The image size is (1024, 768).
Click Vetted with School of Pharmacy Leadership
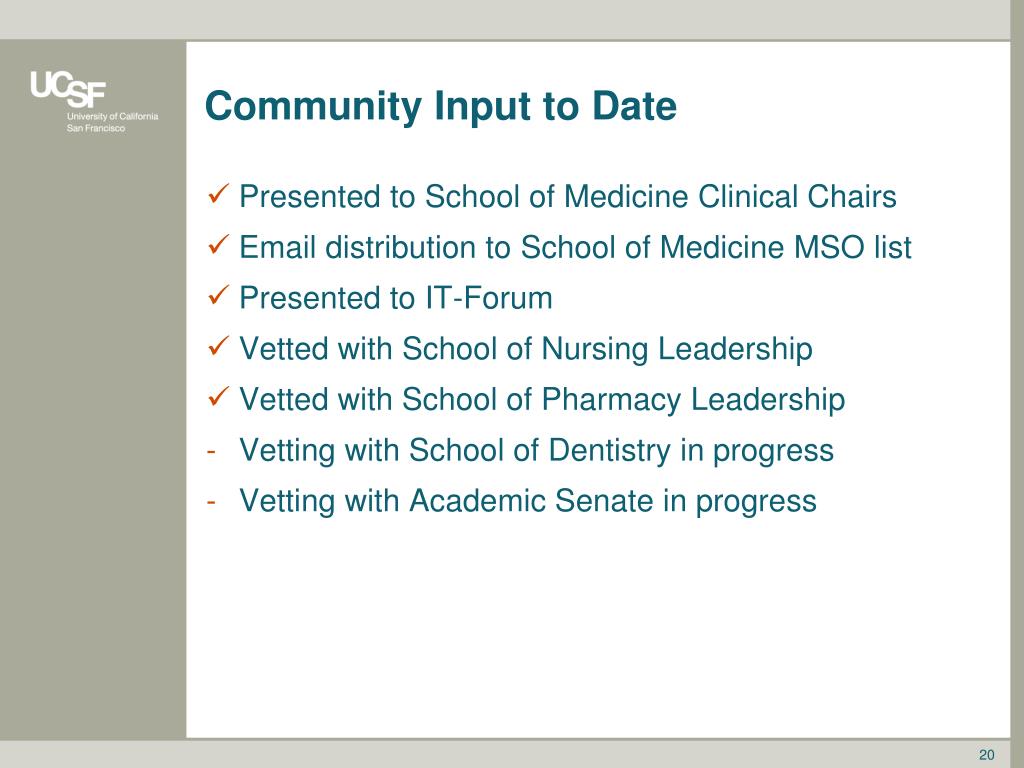[542, 400]
